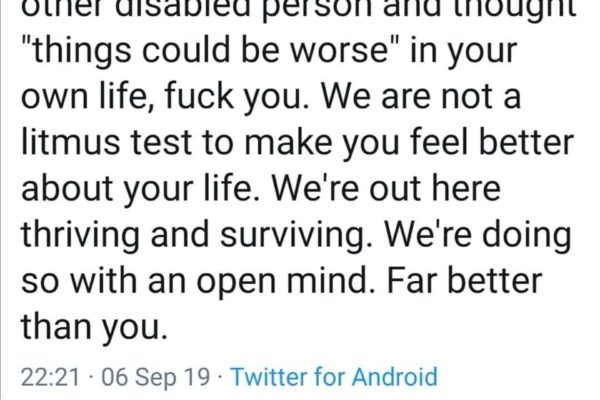This screenshot has height=400, width=600.
Task: Click the 06 Sep 19 date
Action: (x=150, y=377)
